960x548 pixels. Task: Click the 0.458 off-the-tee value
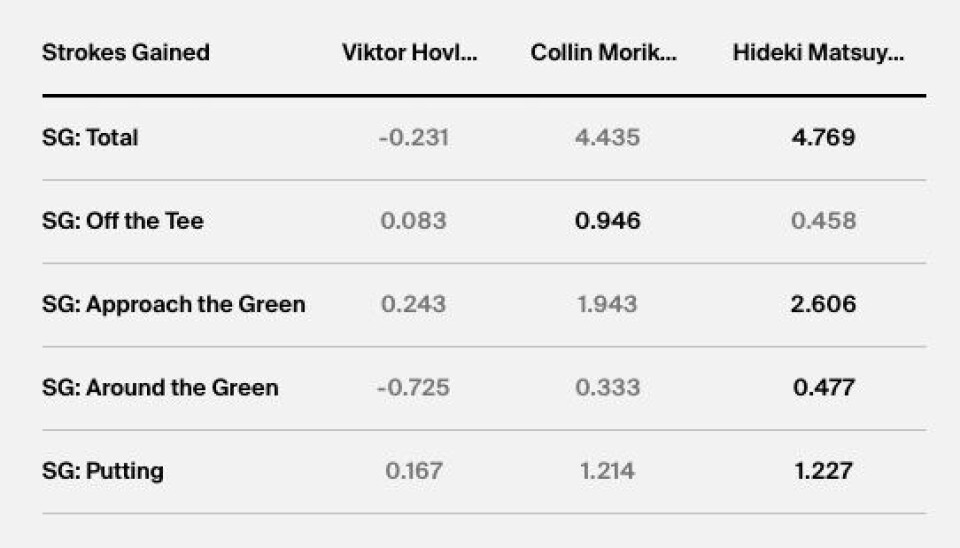[823, 220]
